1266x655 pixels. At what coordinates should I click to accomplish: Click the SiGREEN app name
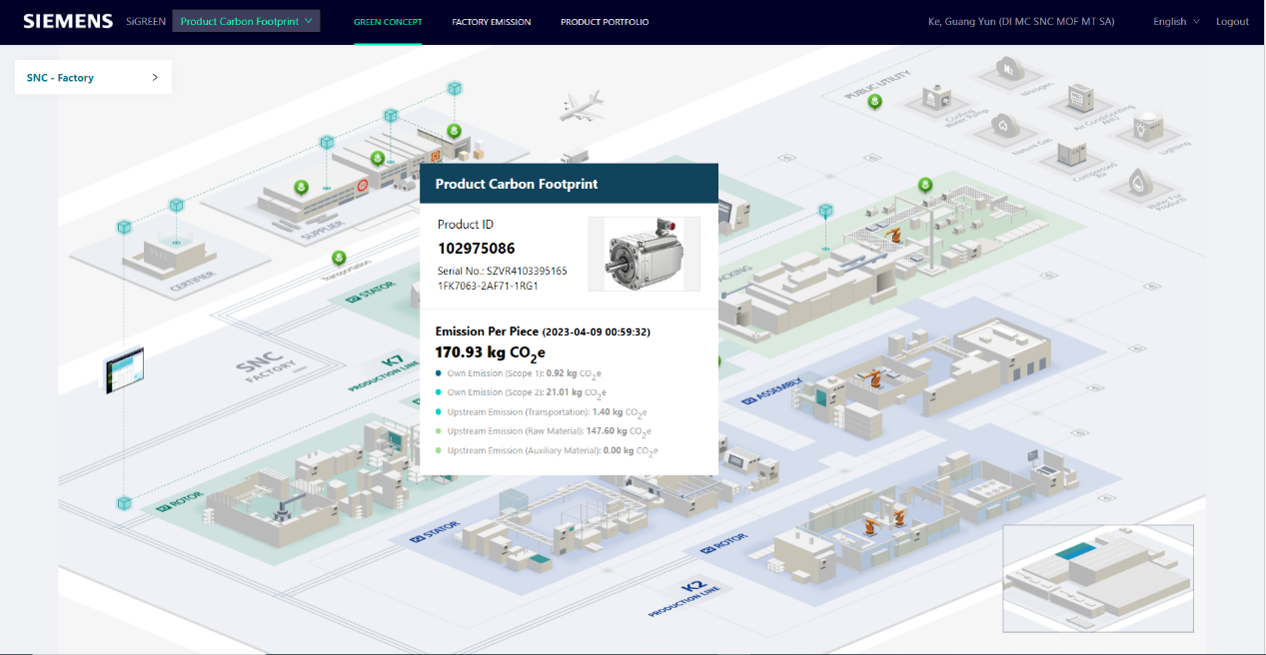(x=146, y=21)
